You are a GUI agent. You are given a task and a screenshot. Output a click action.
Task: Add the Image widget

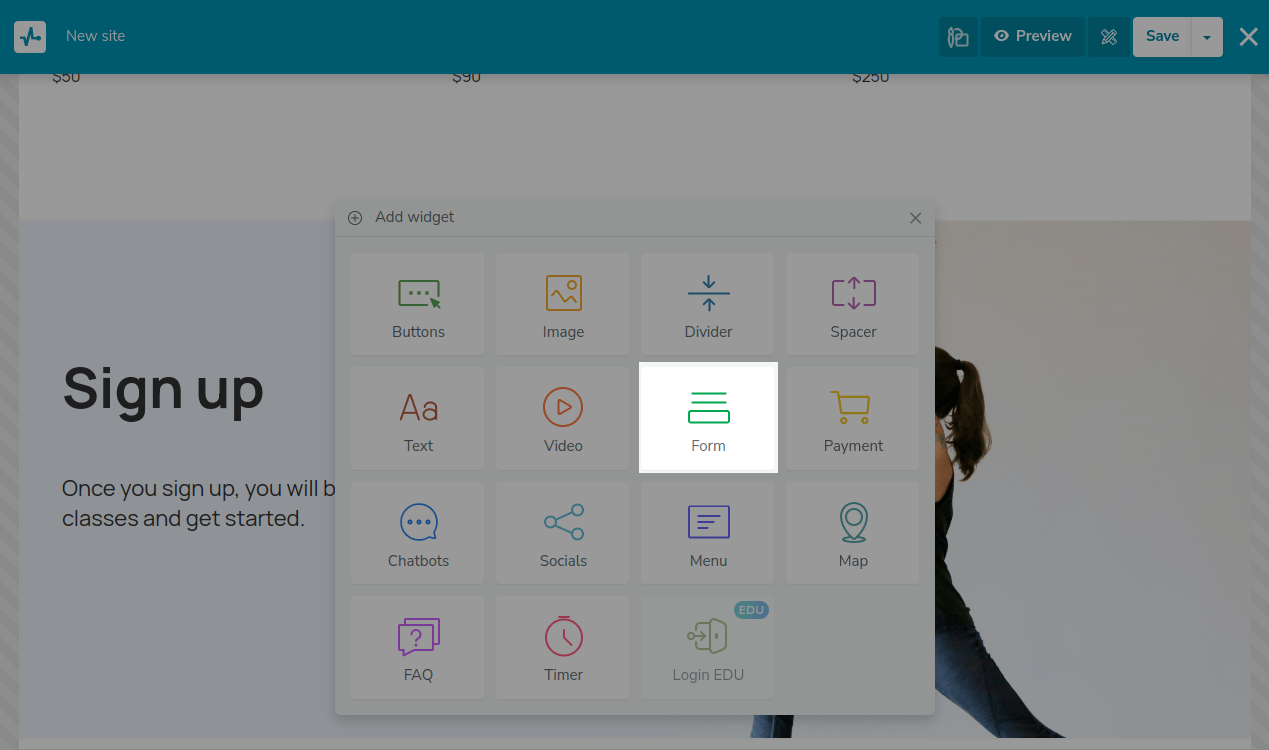pyautogui.click(x=563, y=304)
